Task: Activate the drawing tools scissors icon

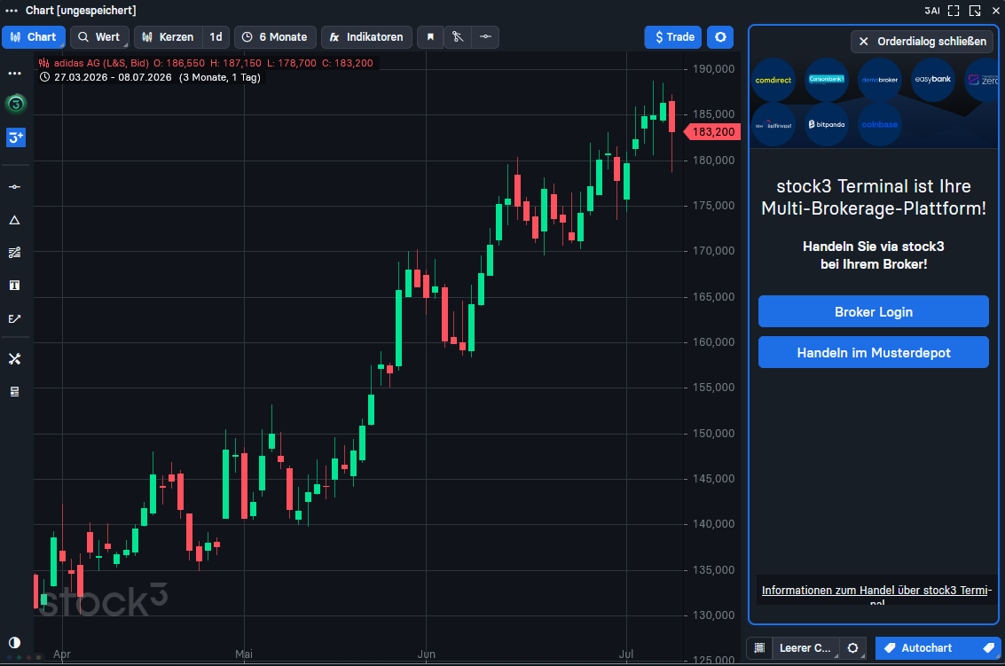Action: click(x=458, y=37)
